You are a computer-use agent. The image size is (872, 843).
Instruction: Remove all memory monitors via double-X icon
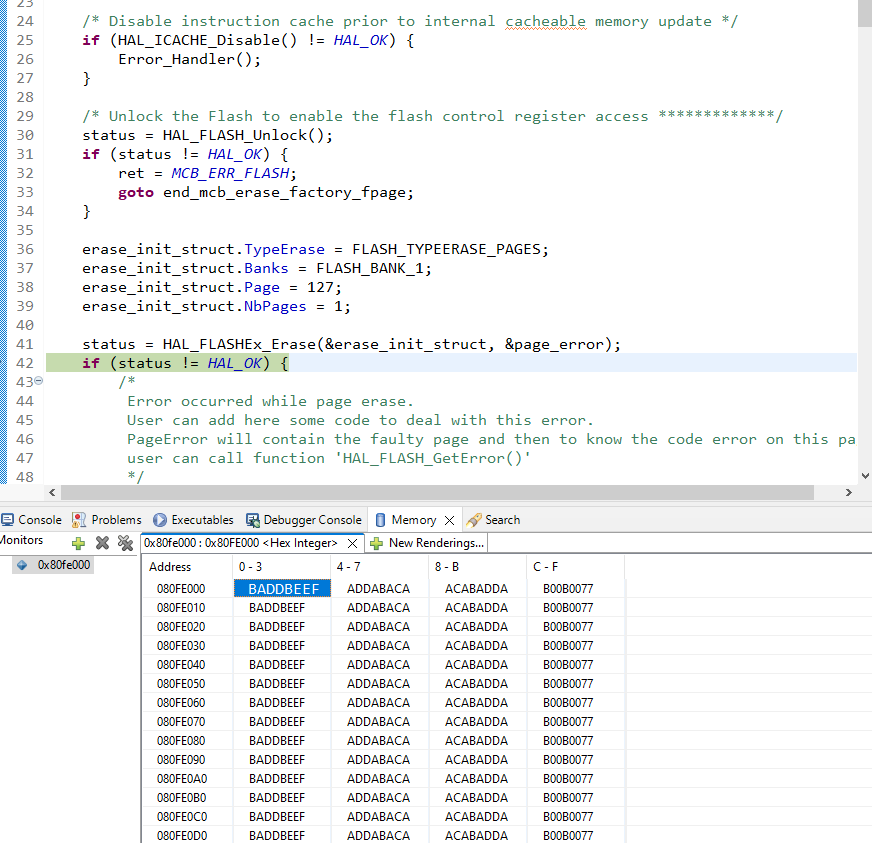(x=126, y=541)
